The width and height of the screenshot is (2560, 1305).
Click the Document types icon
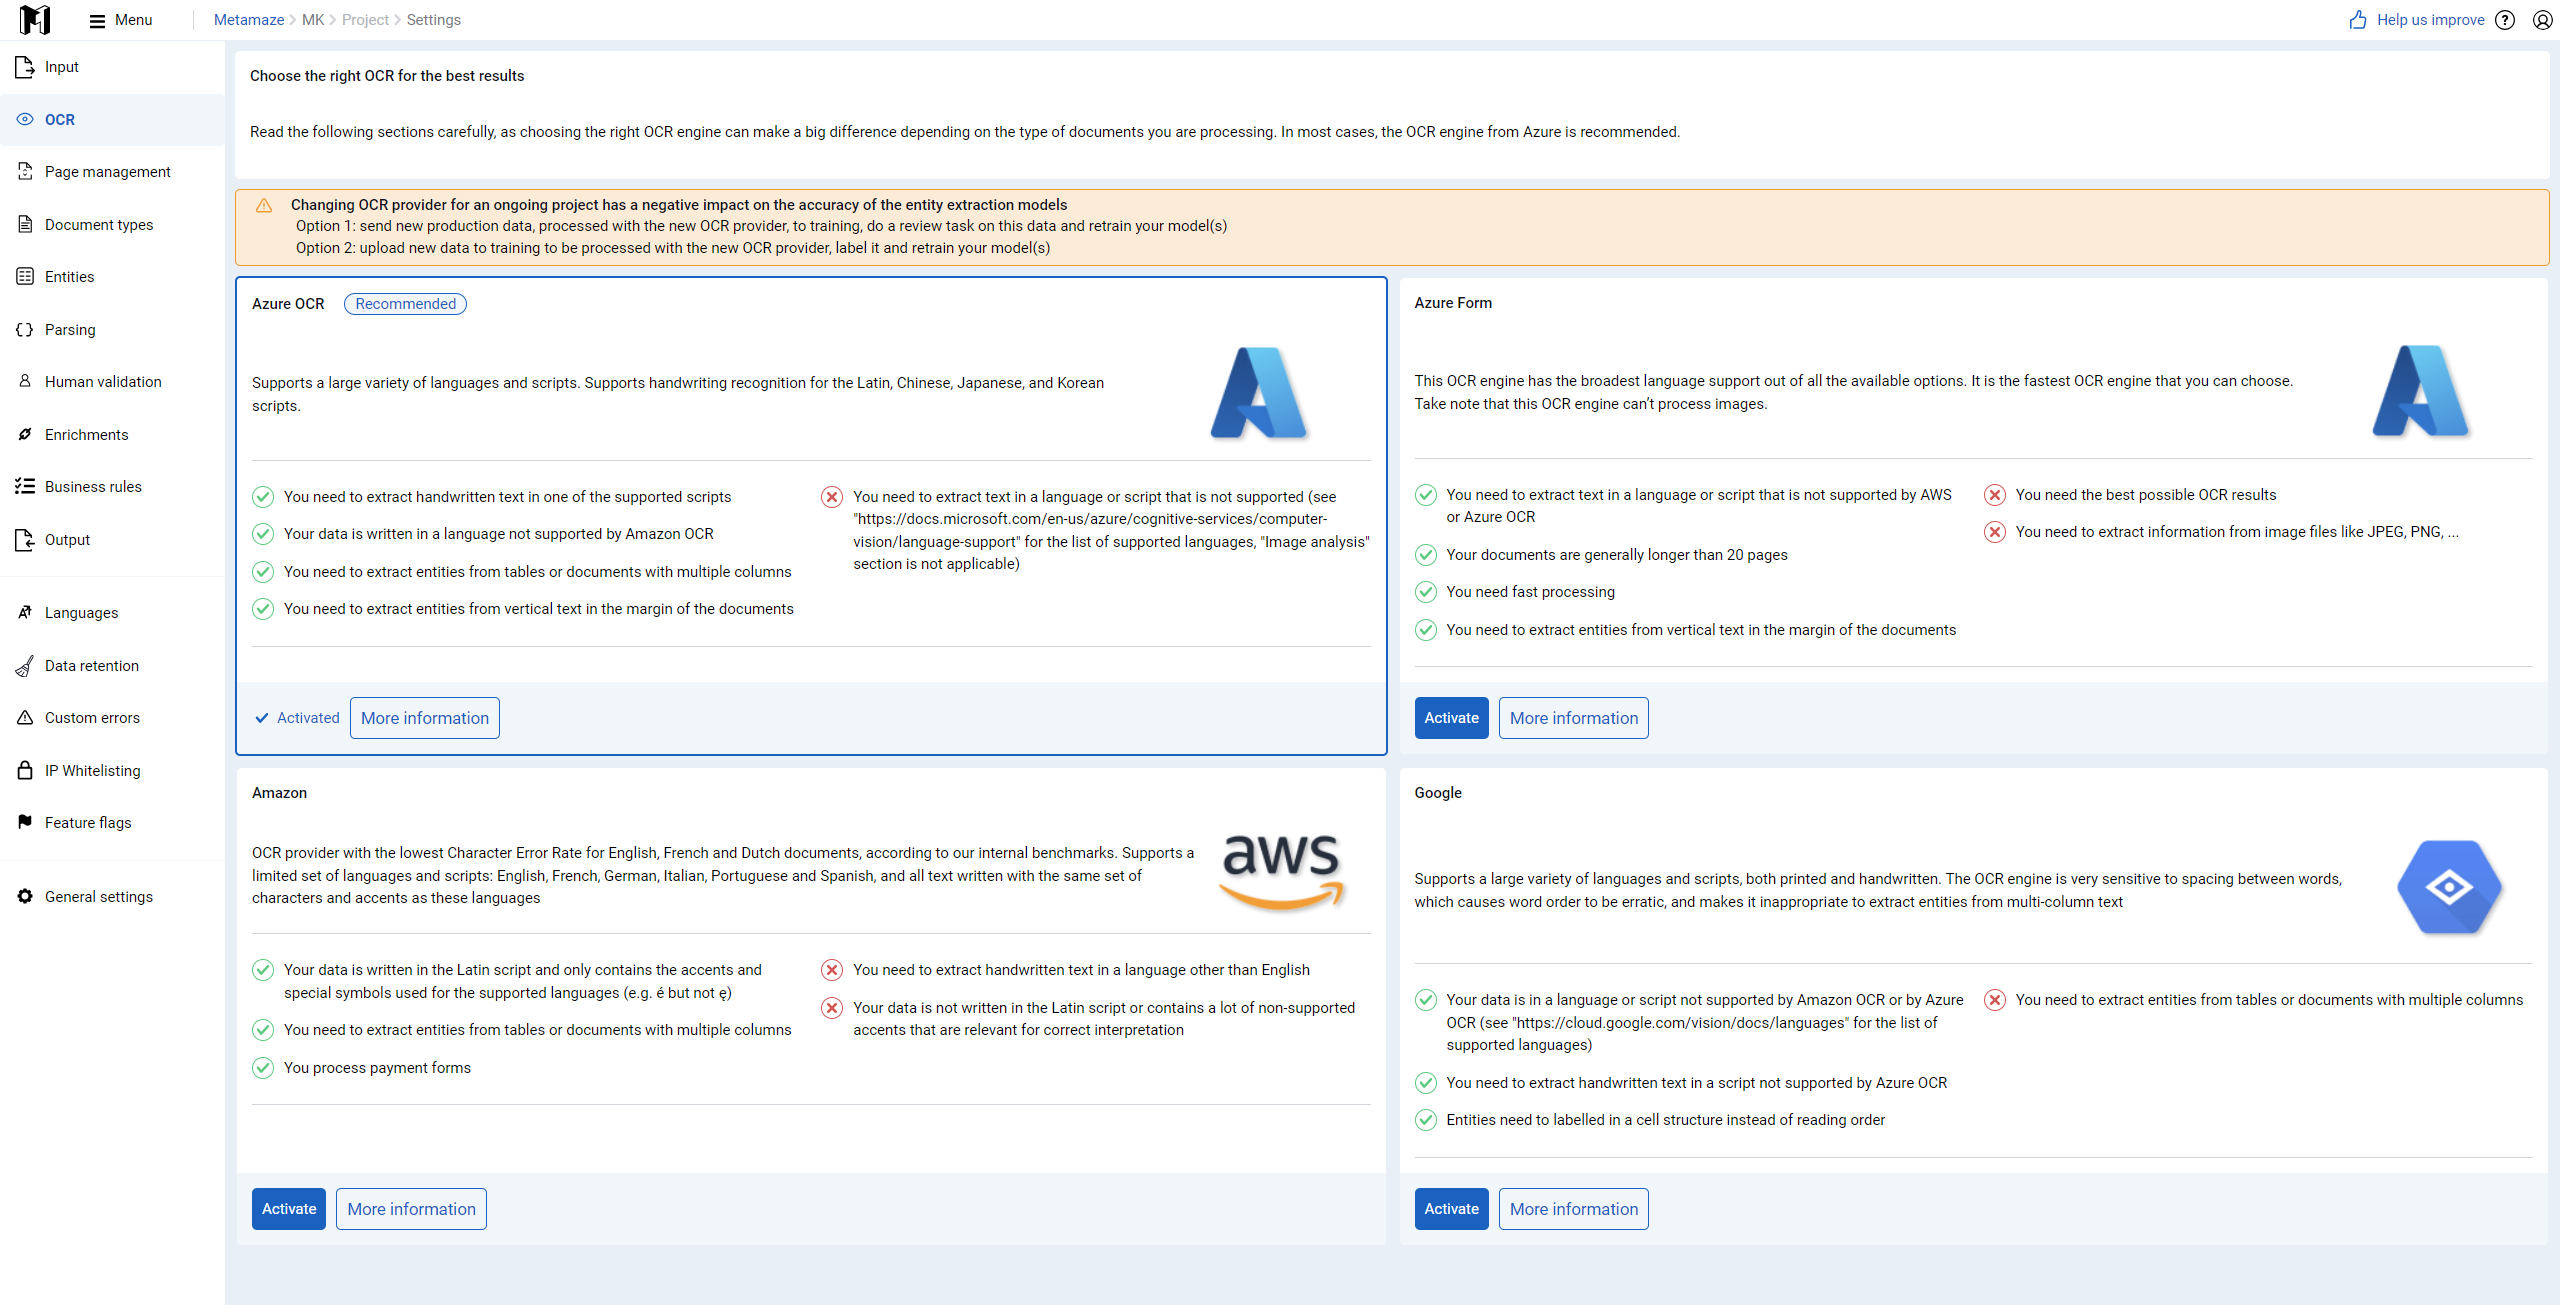click(x=25, y=224)
